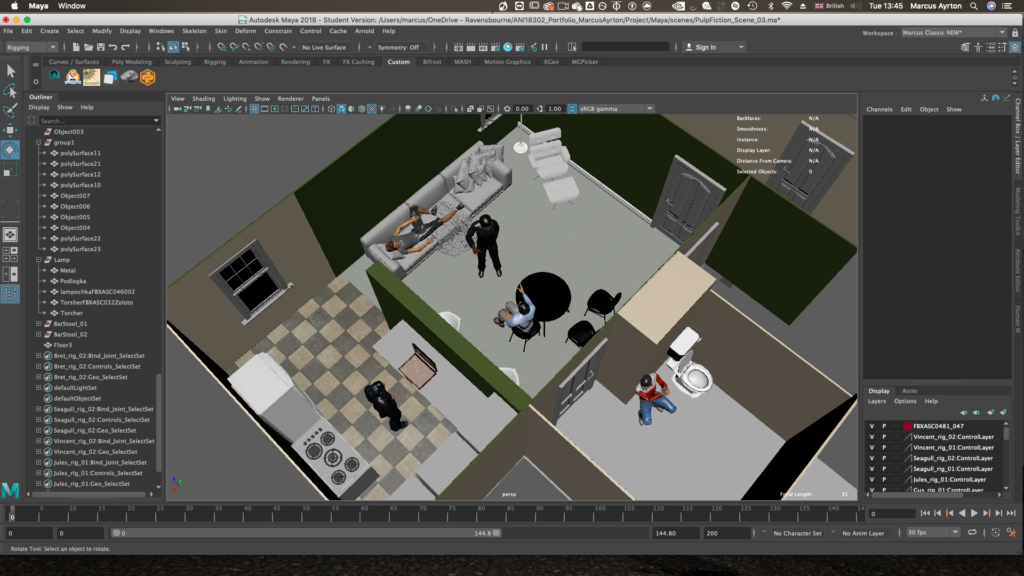Image resolution: width=1024 pixels, height=576 pixels.
Task: Click frame 100 on the time slider
Action: point(600,514)
